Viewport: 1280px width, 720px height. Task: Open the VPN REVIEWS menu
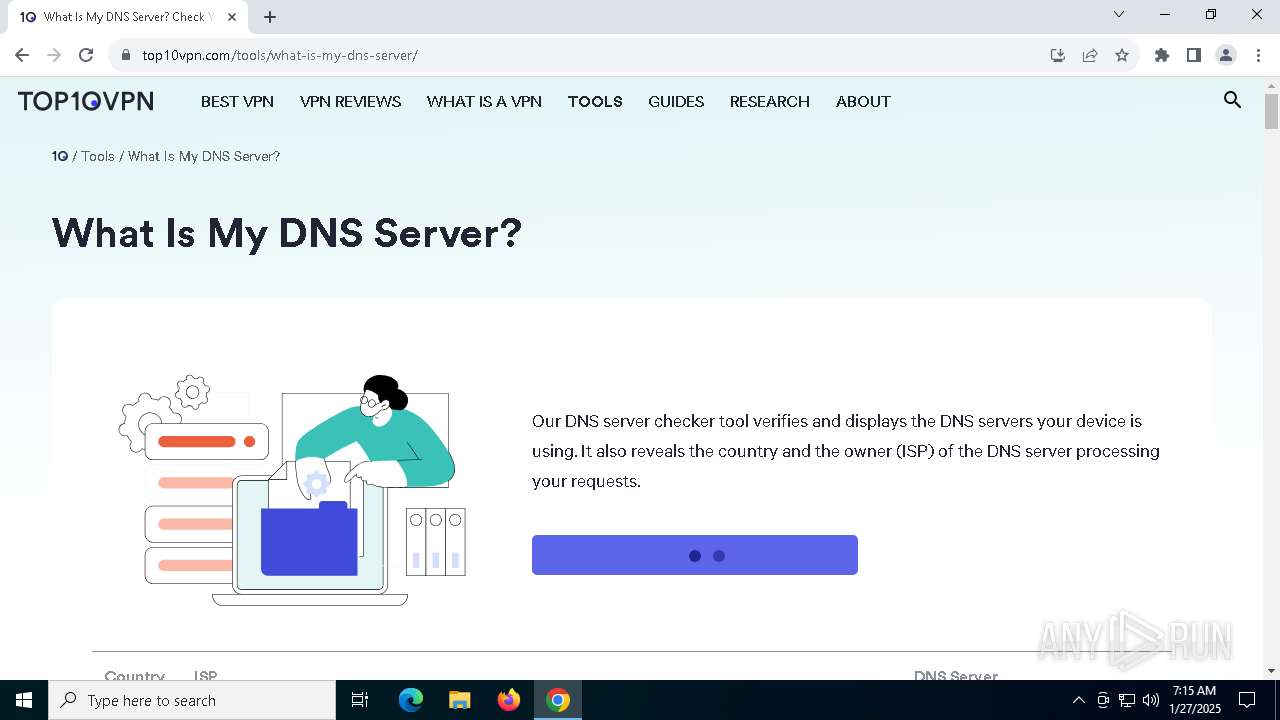pyautogui.click(x=350, y=101)
